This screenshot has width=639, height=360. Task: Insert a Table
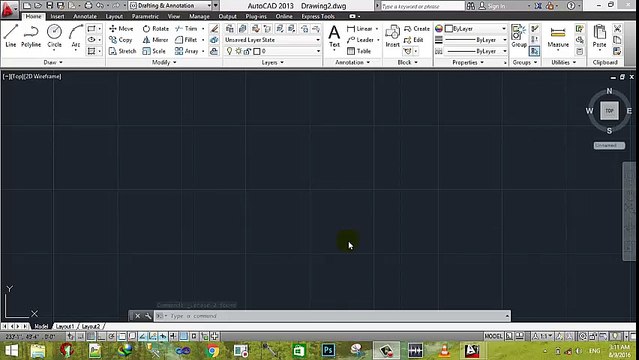click(x=359, y=51)
